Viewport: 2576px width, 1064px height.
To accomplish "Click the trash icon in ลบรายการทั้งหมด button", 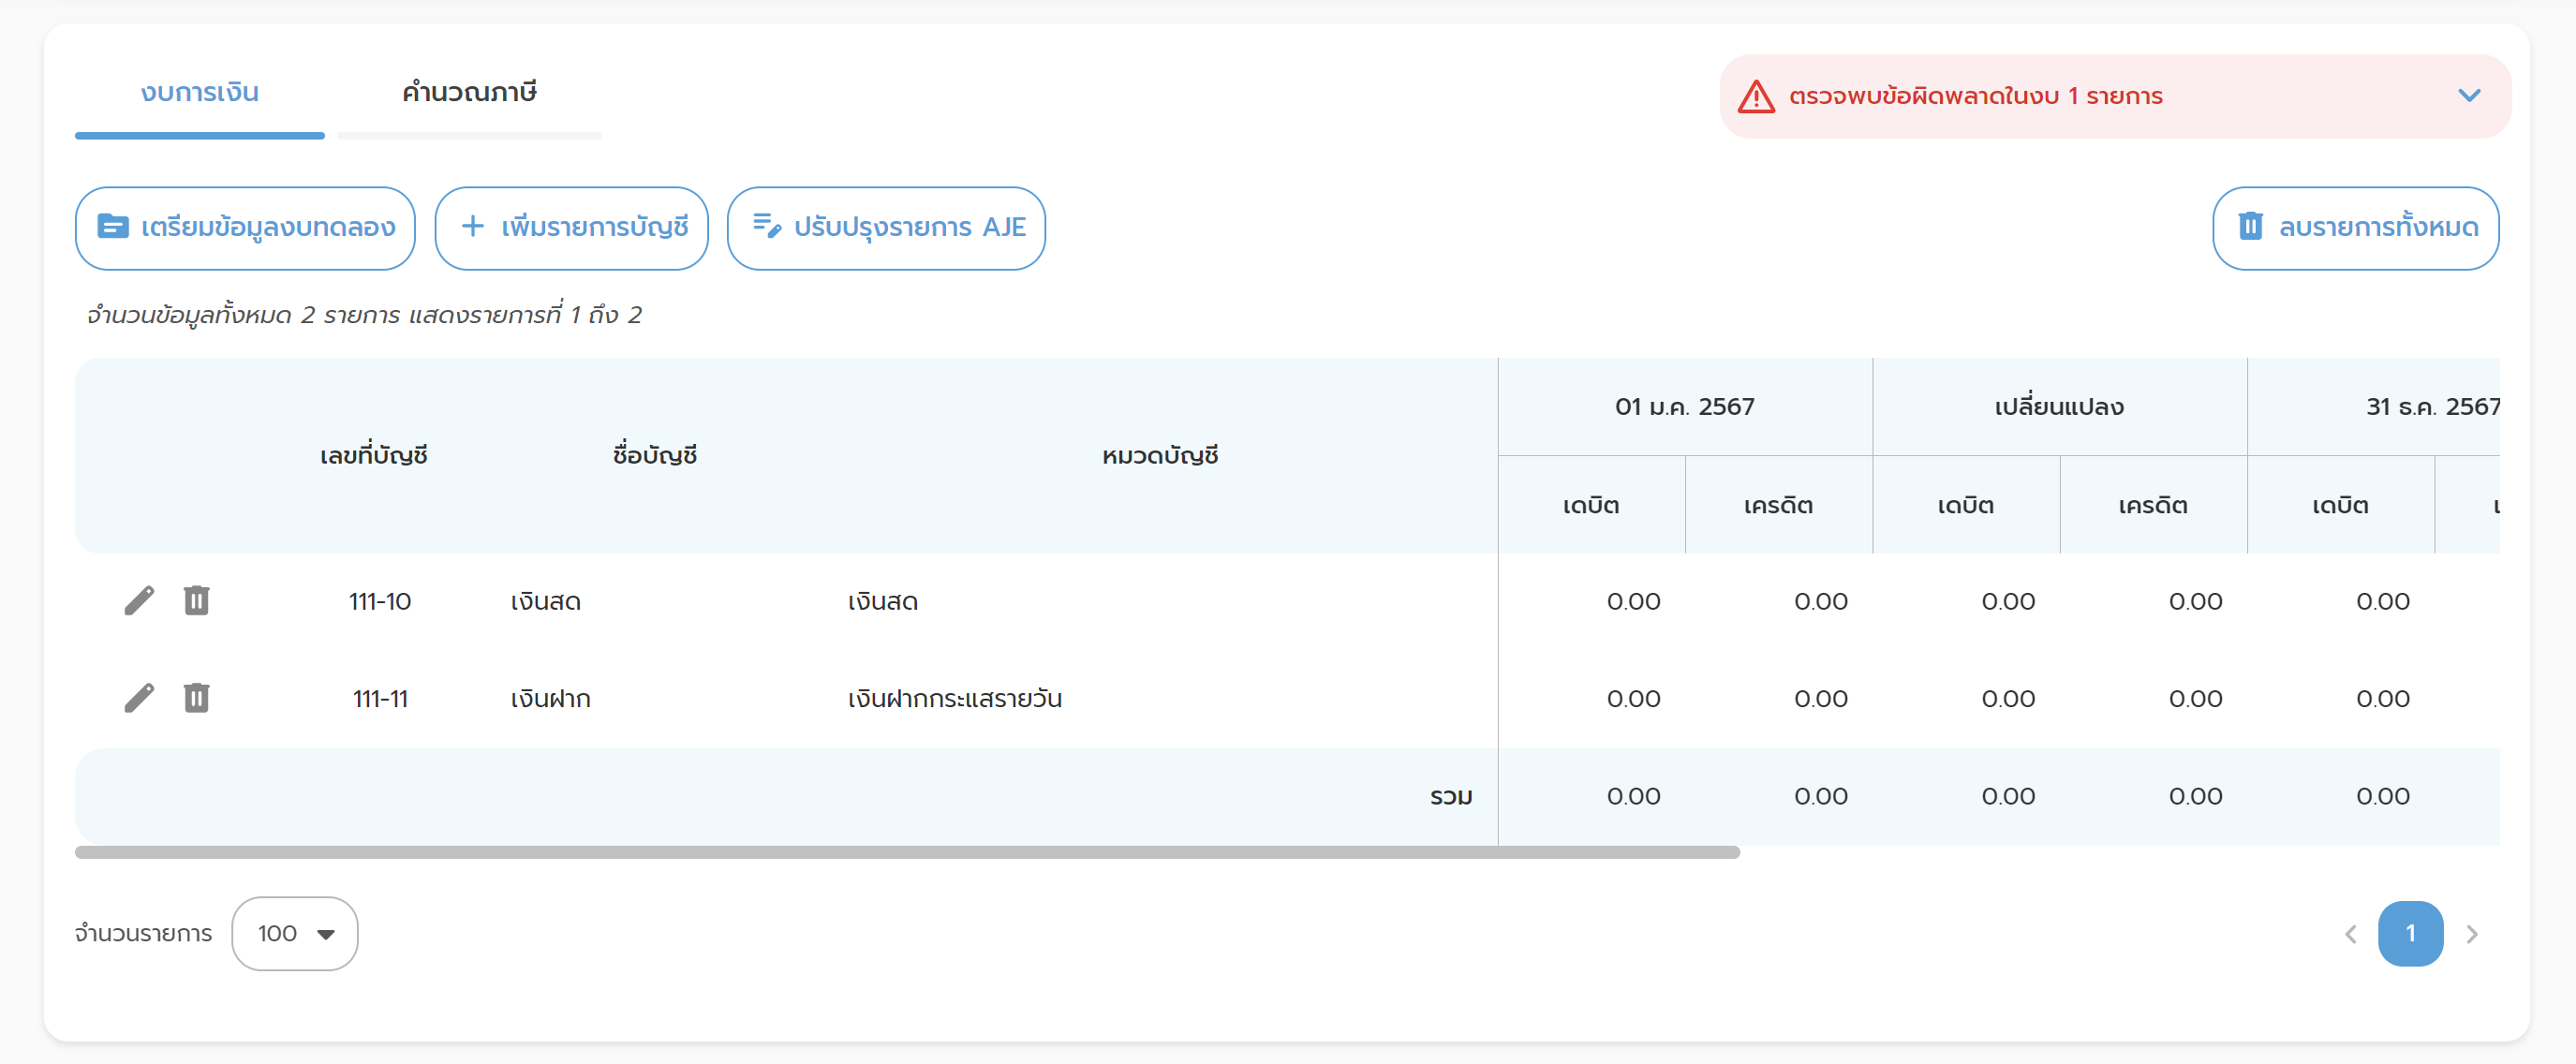I will (2250, 227).
